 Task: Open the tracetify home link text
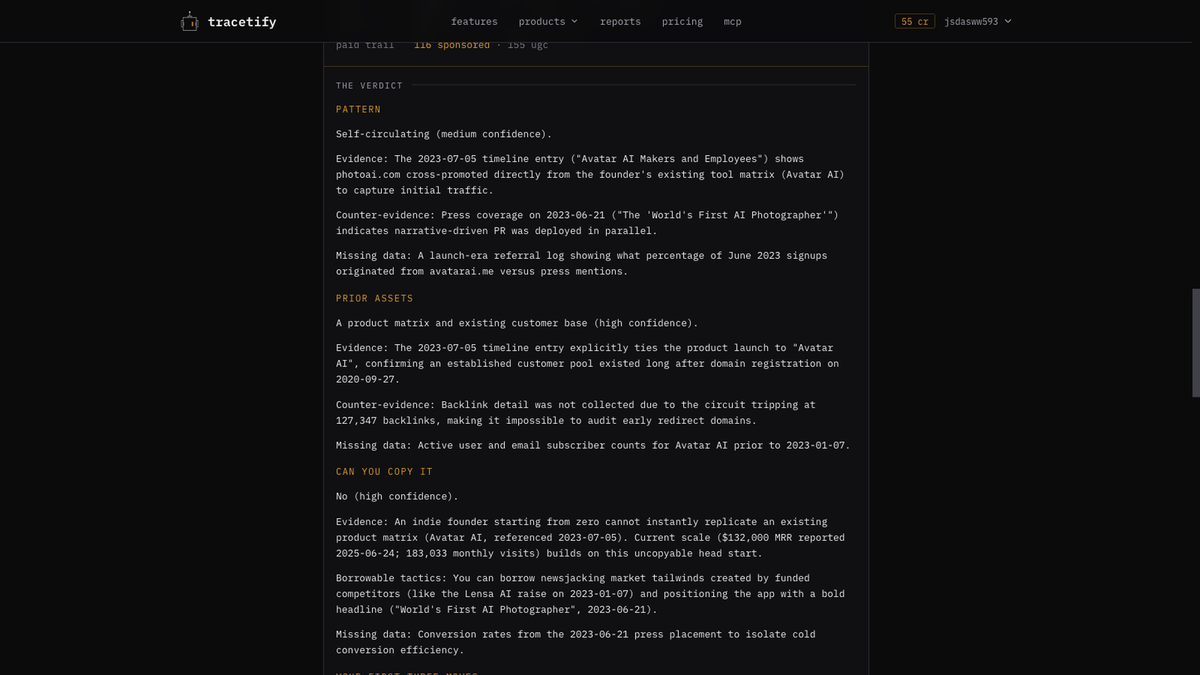coord(242,22)
